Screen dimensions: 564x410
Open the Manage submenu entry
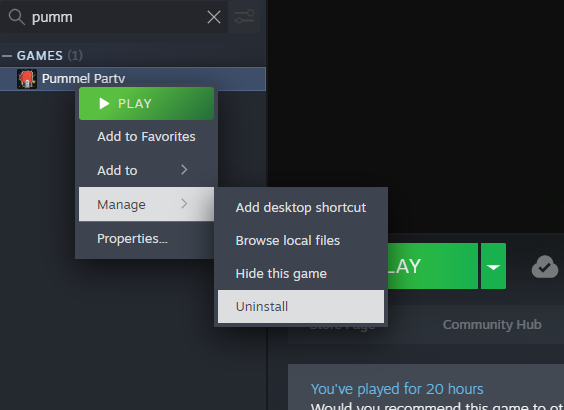click(146, 204)
